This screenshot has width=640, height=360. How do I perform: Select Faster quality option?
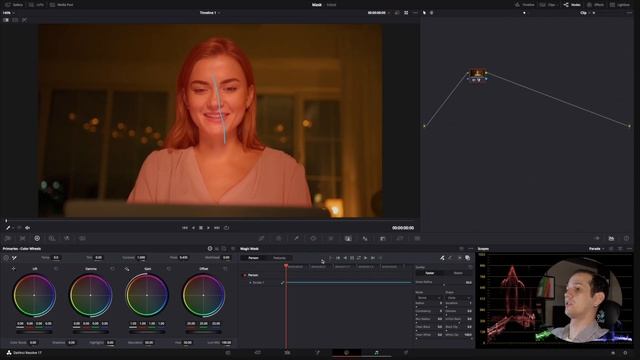(429, 273)
